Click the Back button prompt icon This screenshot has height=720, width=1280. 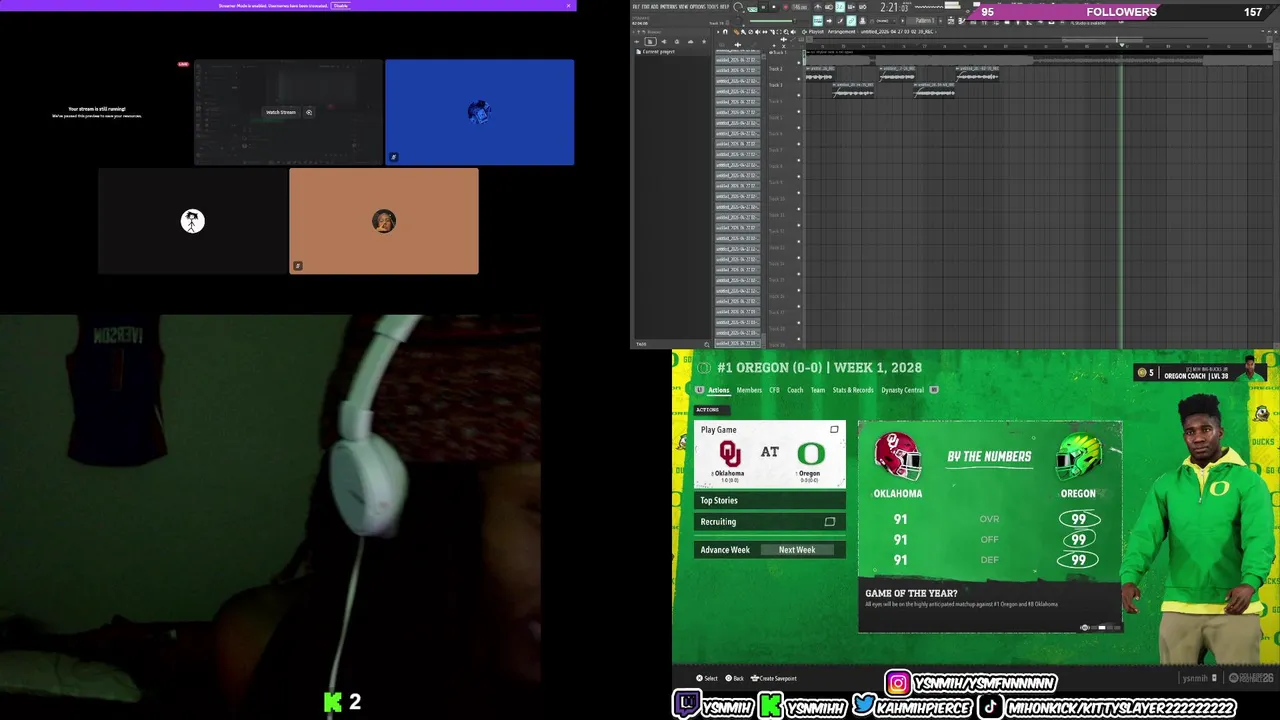728,678
